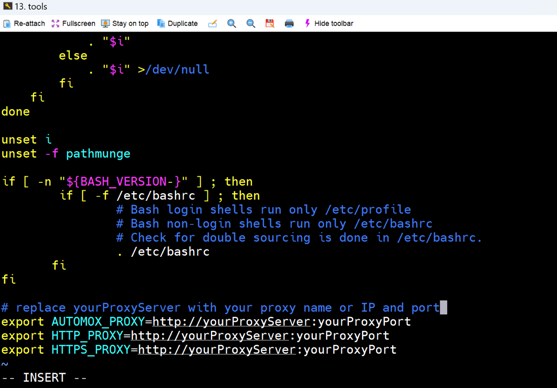The height and width of the screenshot is (388, 557).
Task: Click the pencil rename/edit icon in toolbar
Action: click(x=212, y=23)
